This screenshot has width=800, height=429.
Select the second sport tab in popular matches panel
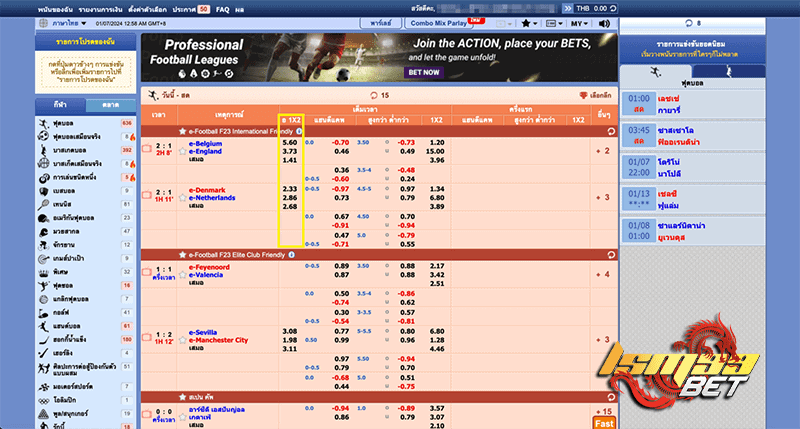729,71
